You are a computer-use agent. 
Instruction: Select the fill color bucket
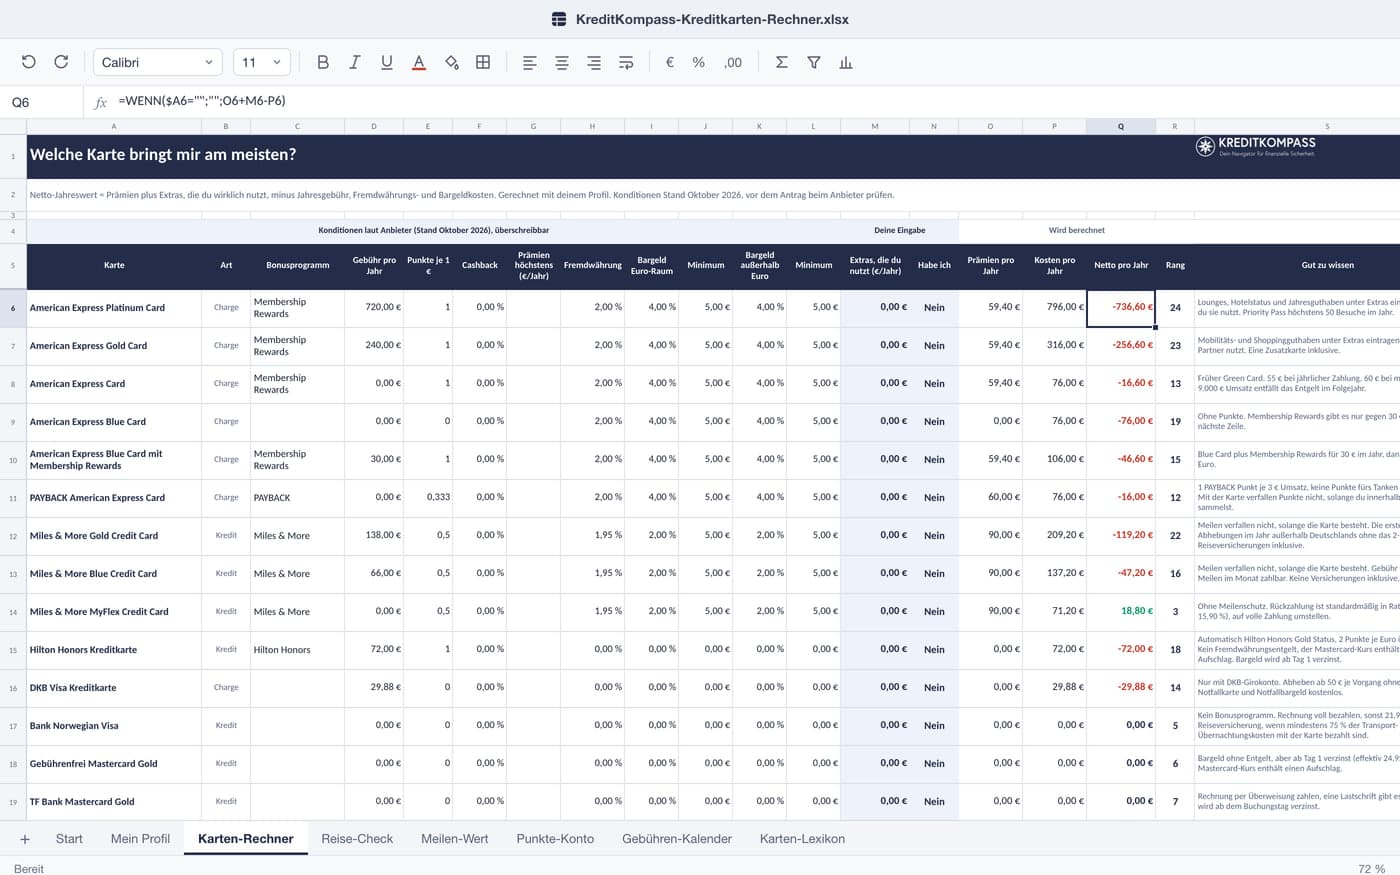click(x=451, y=62)
